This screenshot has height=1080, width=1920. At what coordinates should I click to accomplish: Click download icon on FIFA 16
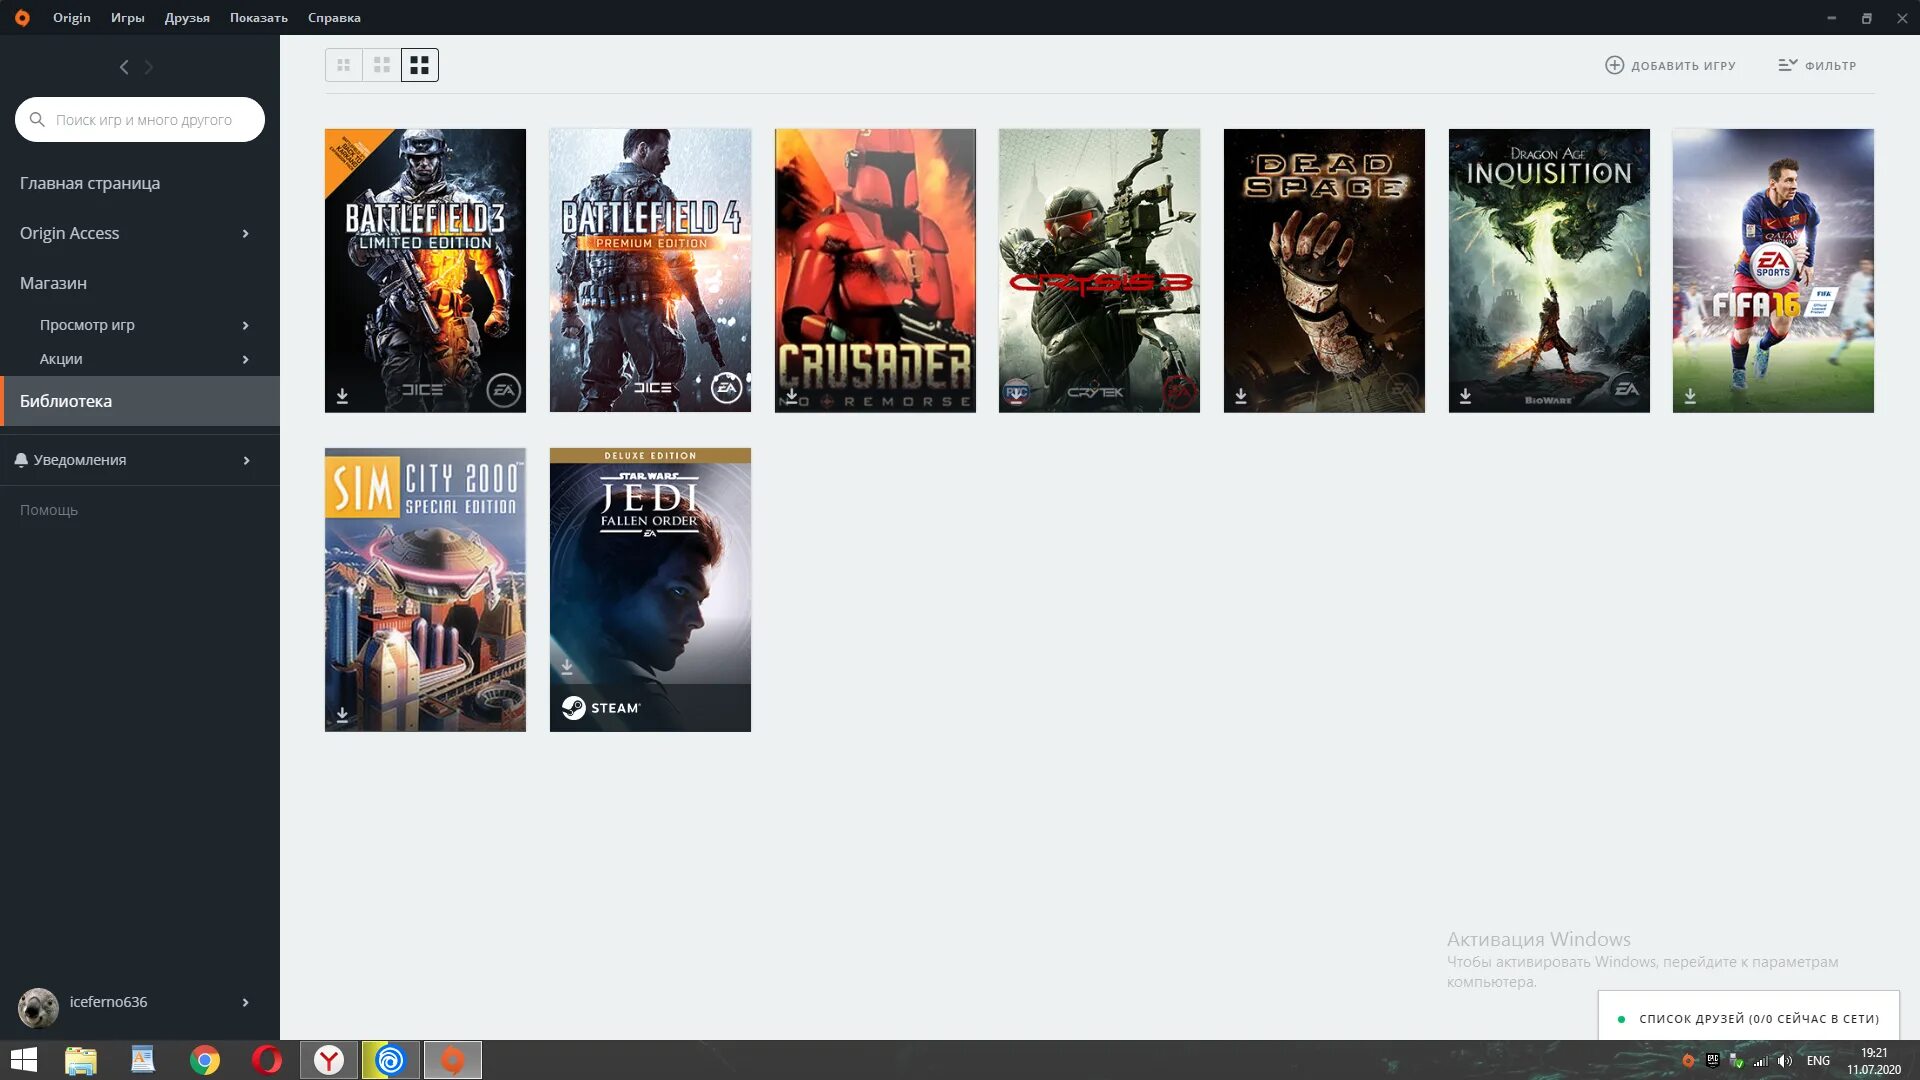click(1690, 396)
